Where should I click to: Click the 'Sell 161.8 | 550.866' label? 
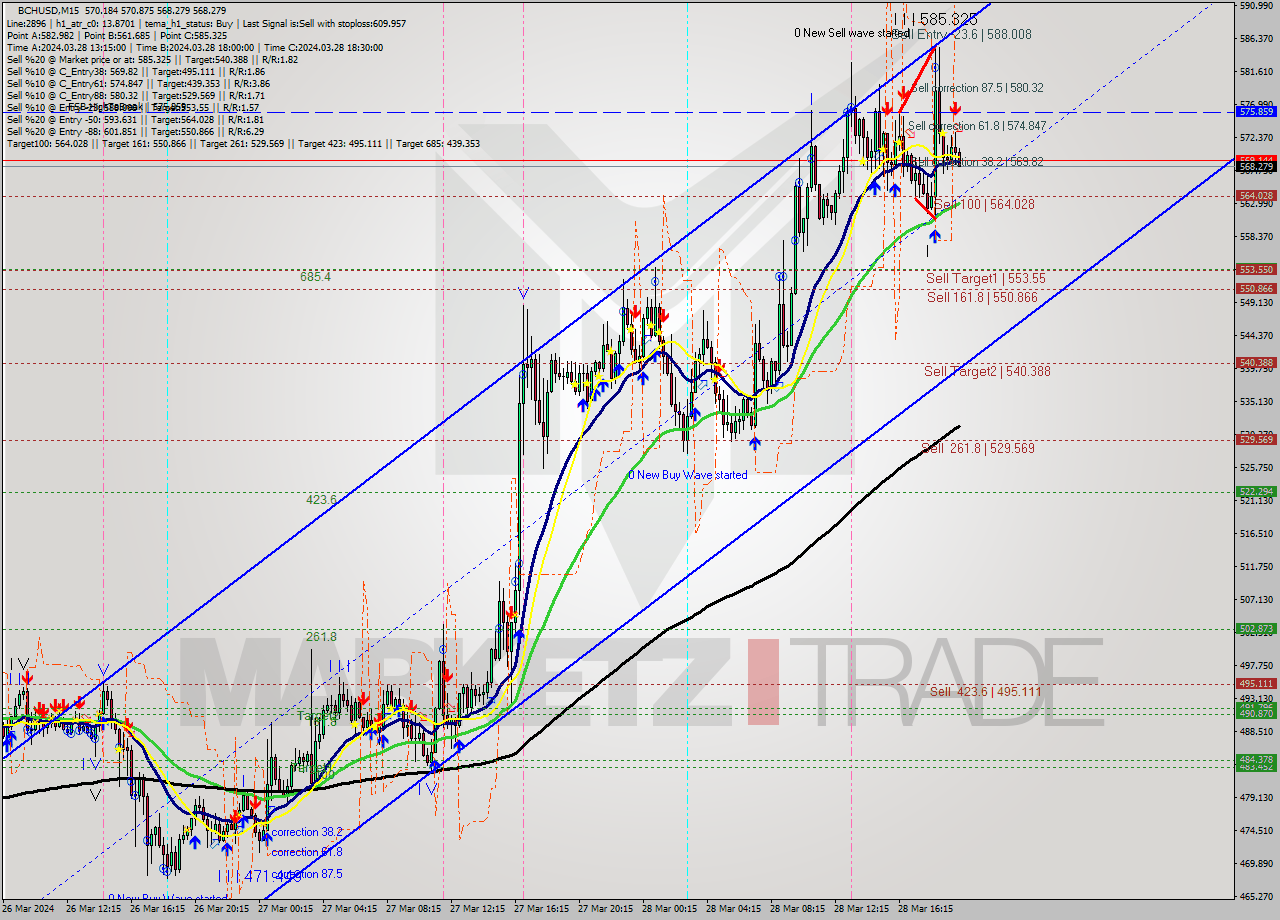tap(982, 297)
